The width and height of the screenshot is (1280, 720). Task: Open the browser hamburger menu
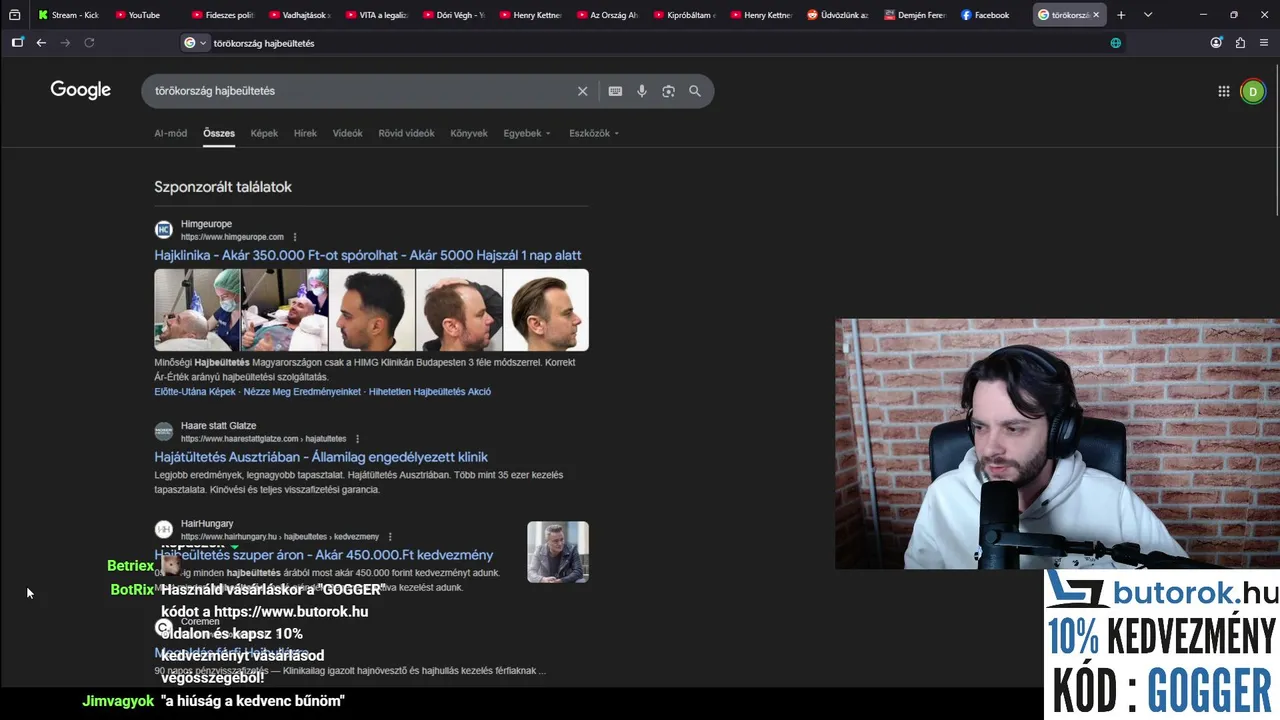click(x=1264, y=43)
